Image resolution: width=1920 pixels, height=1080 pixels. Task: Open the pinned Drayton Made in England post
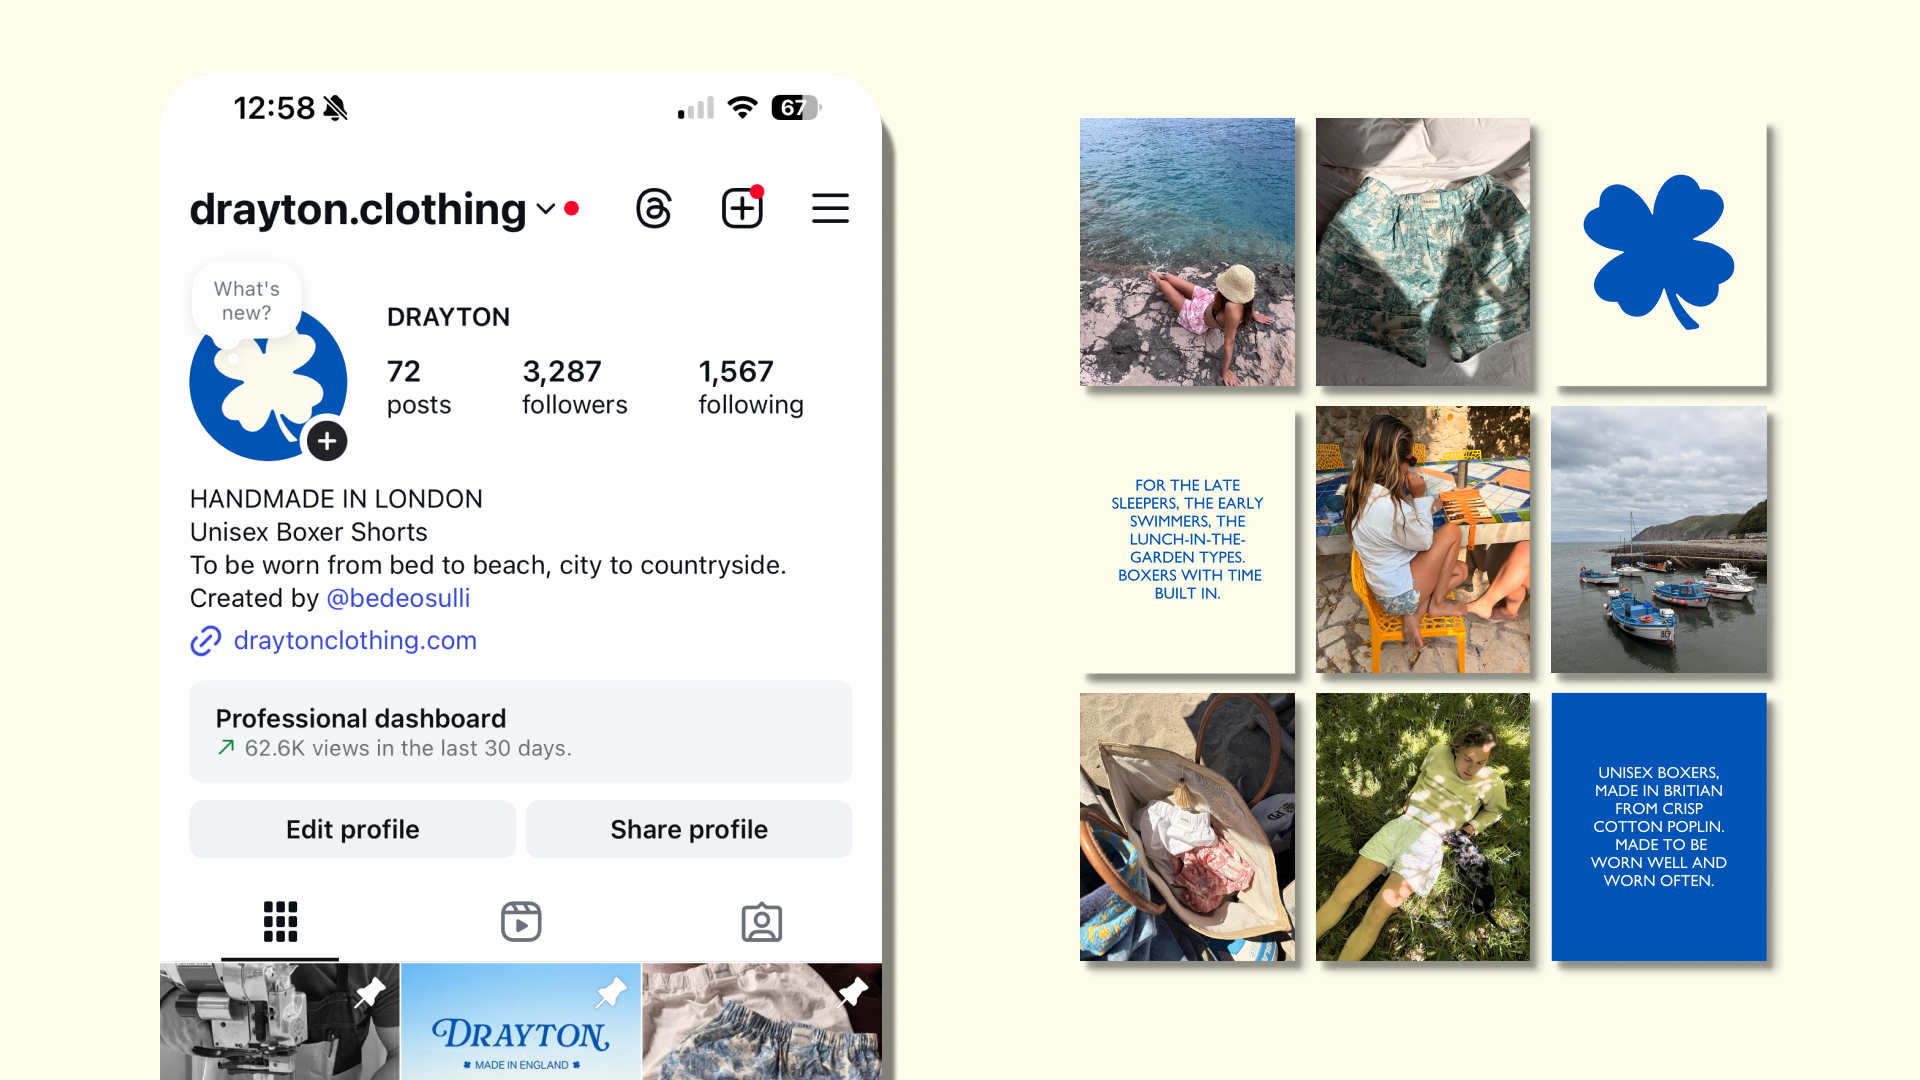(x=521, y=1021)
